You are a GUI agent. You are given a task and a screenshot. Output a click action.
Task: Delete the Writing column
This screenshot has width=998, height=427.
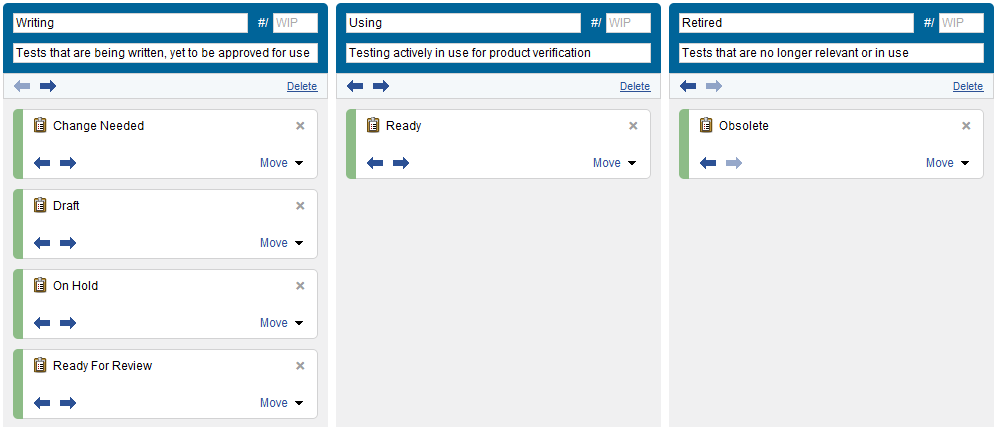point(302,87)
